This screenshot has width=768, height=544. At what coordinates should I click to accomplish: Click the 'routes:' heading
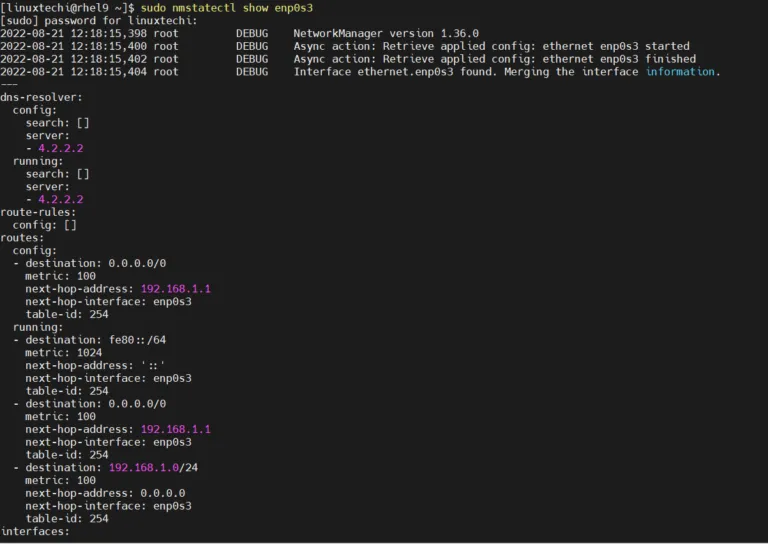coord(23,238)
